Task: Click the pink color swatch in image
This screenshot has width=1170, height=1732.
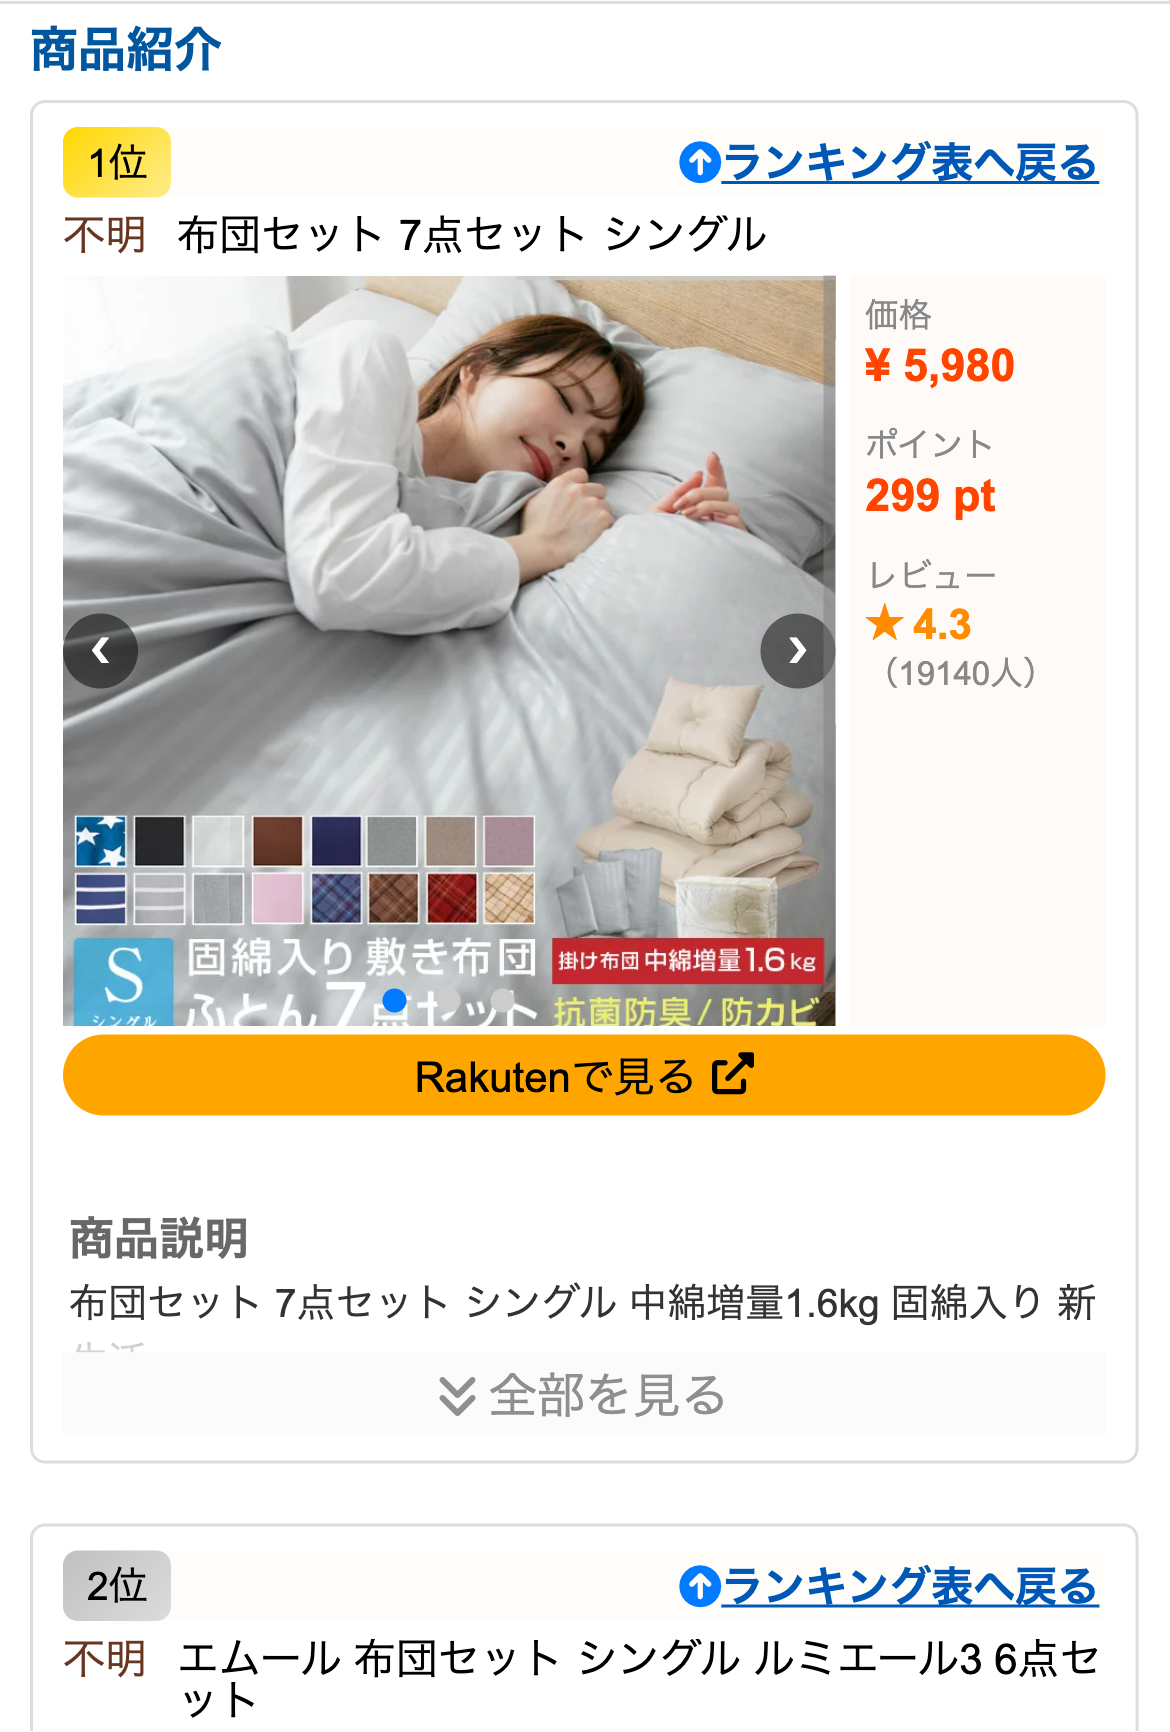Action: point(278,898)
